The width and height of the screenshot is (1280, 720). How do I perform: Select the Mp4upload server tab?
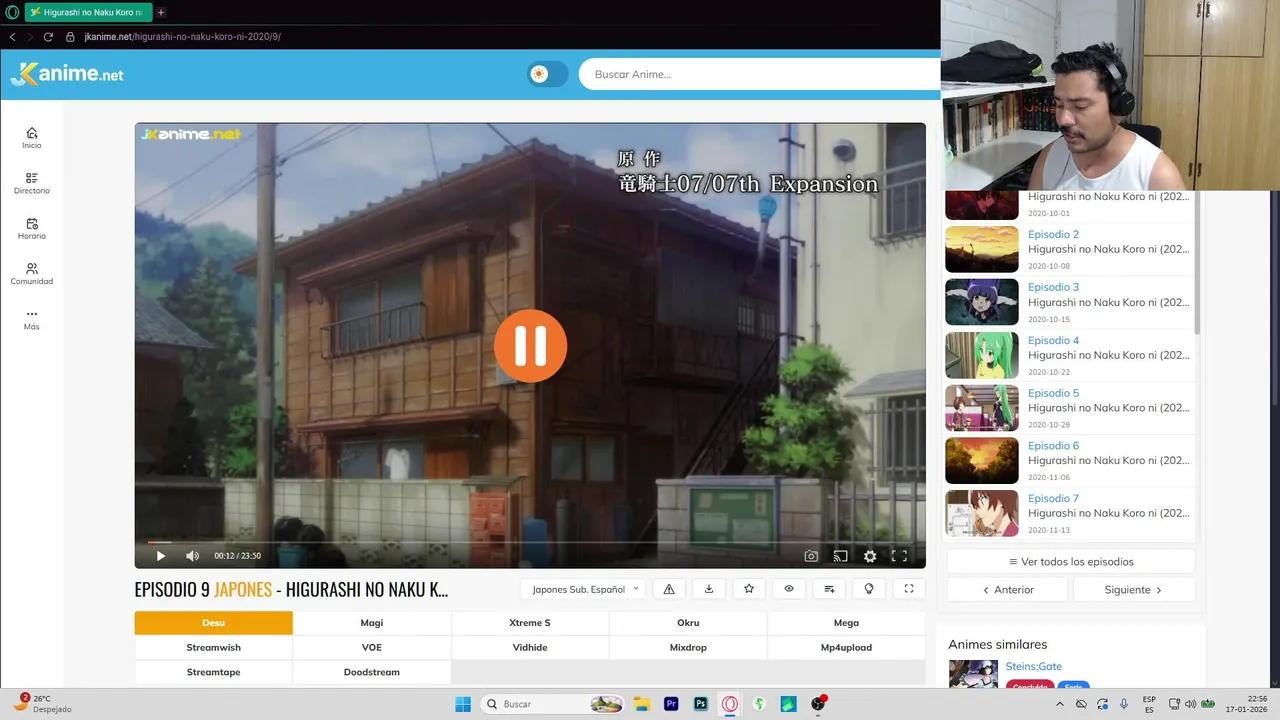[846, 647]
